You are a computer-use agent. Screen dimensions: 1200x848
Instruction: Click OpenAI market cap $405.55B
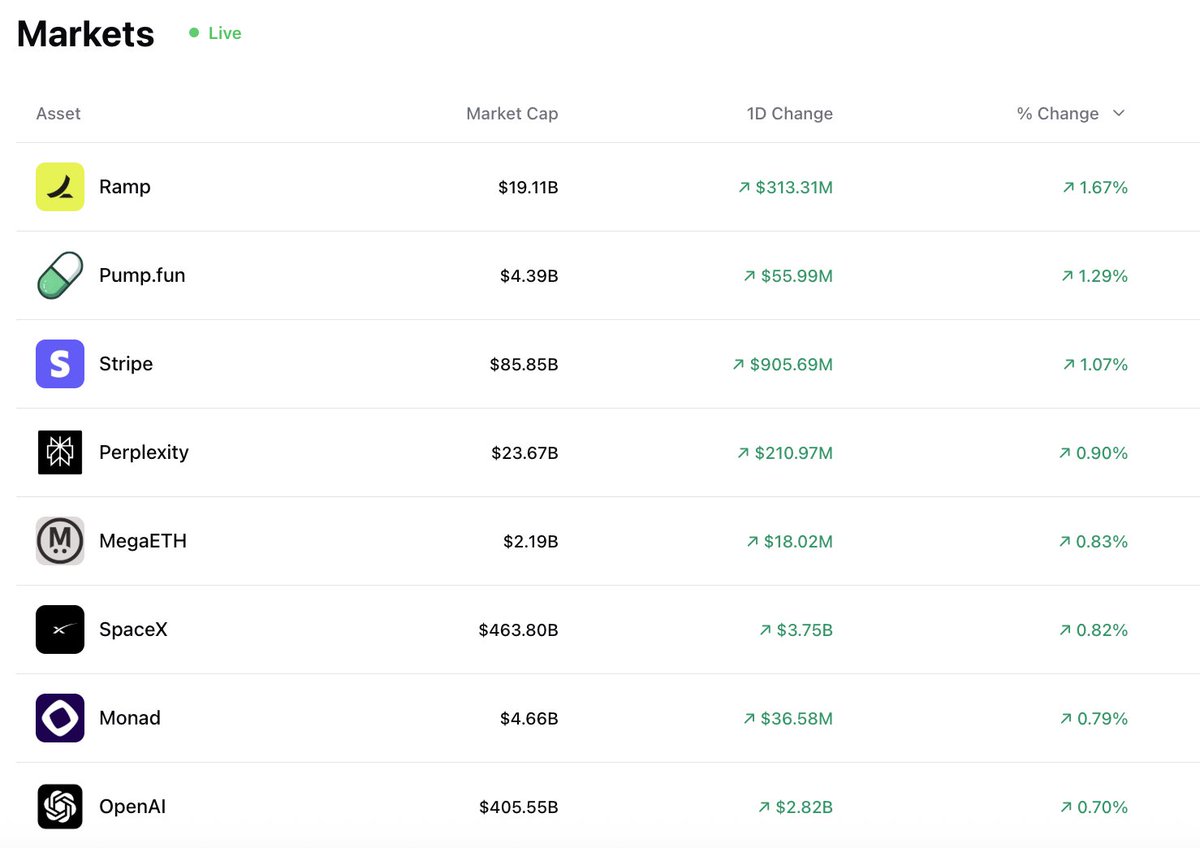coord(518,807)
